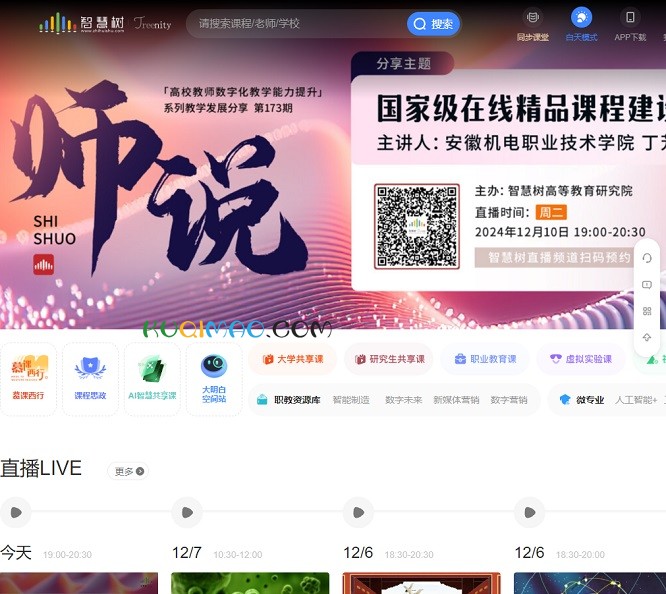Click the QR code in banner

point(417,226)
